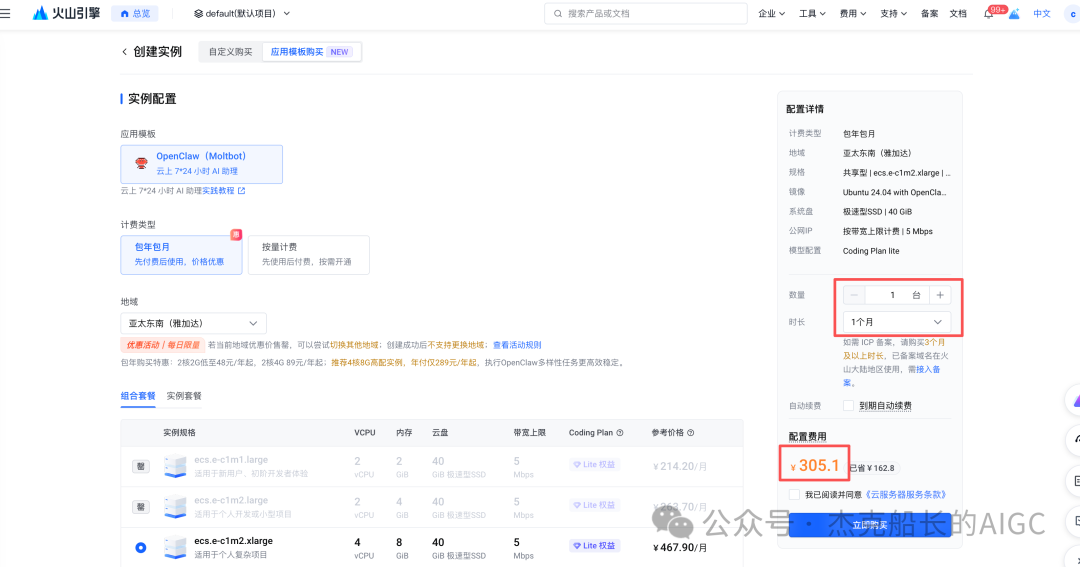Switch to the 组合套餐 tab
Image resolution: width=1080 pixels, height=567 pixels.
point(138,396)
